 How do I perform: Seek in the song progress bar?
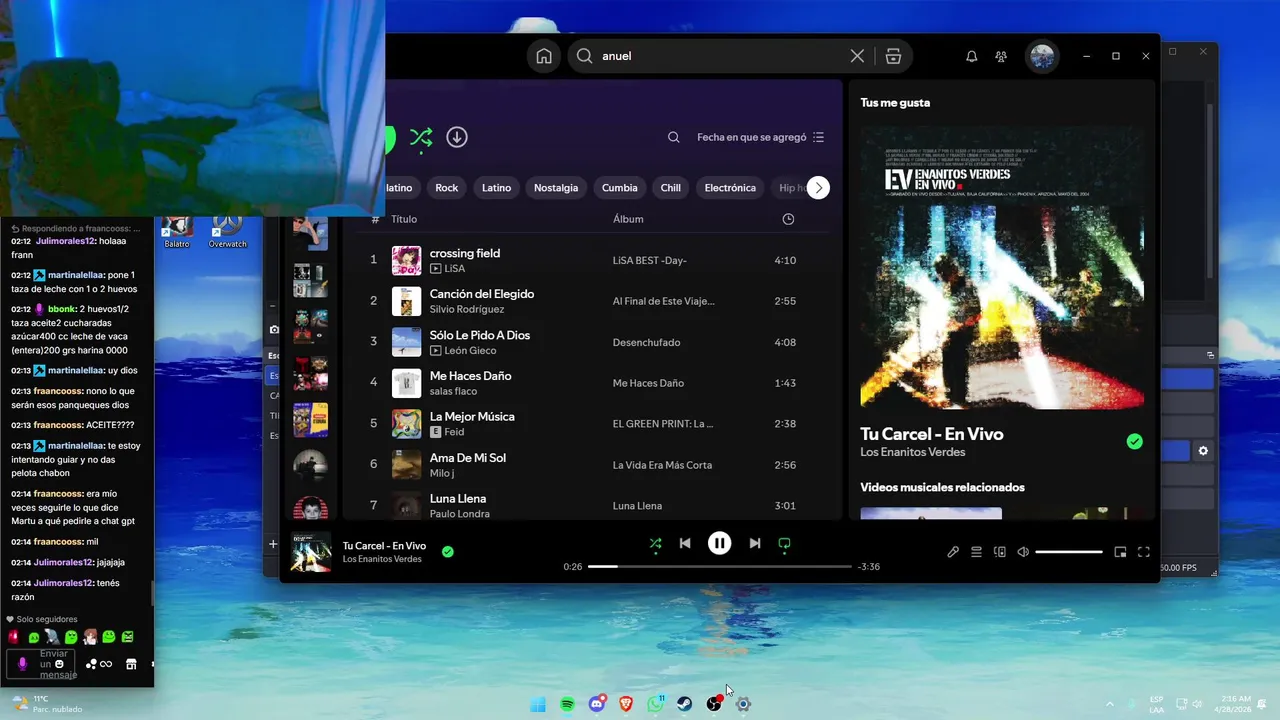[x=719, y=566]
